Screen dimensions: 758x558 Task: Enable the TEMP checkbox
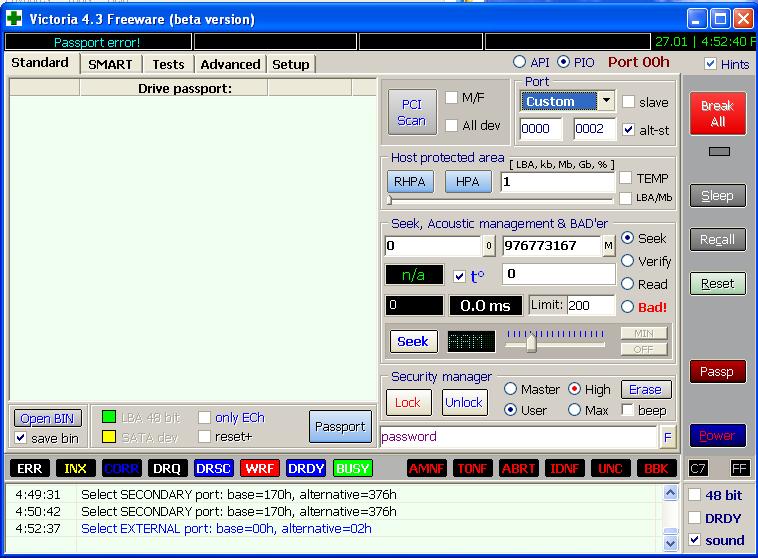[x=626, y=178]
